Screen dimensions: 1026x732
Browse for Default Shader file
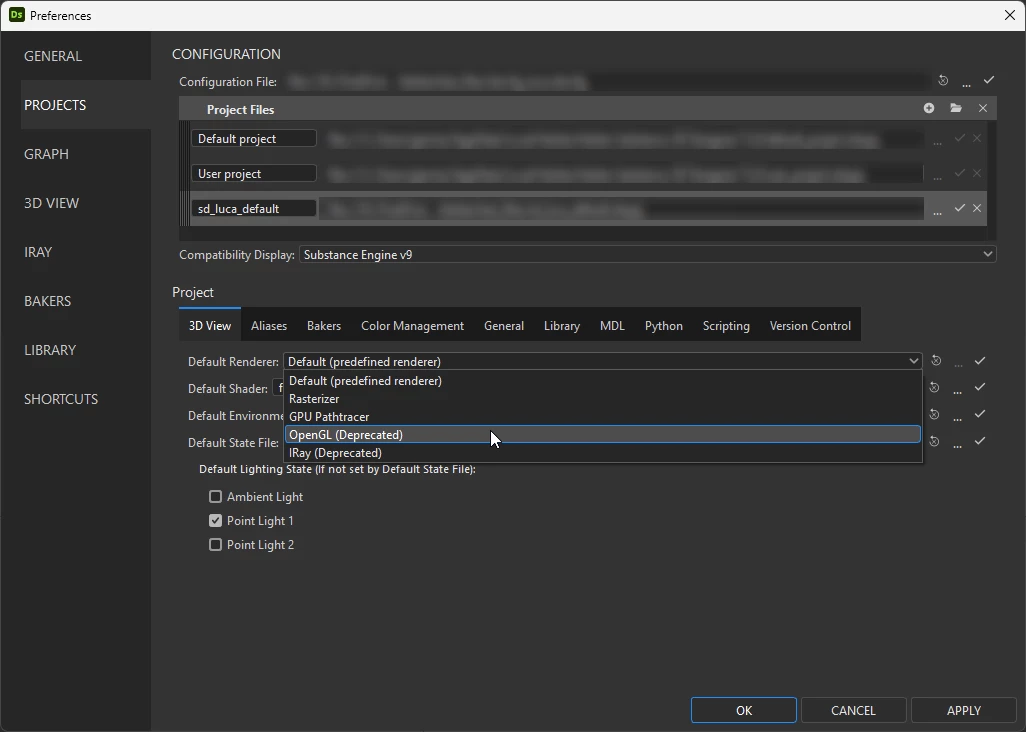(x=957, y=390)
